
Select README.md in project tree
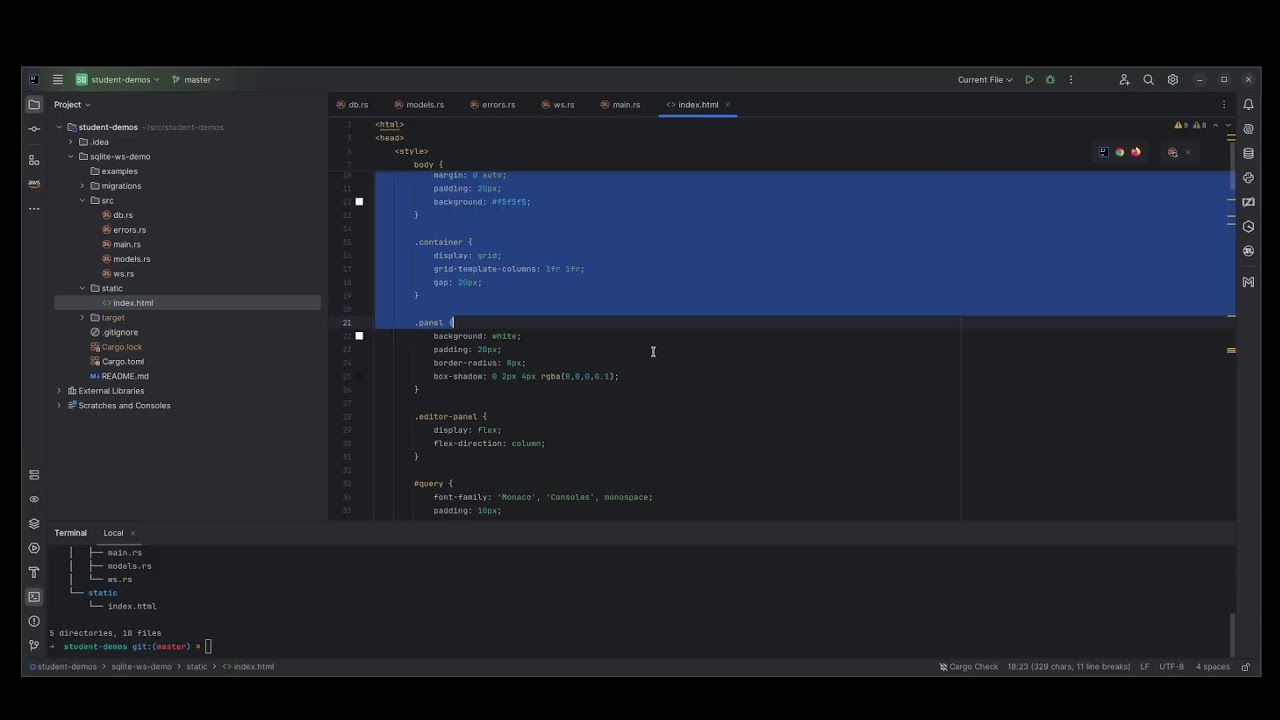(x=119, y=376)
